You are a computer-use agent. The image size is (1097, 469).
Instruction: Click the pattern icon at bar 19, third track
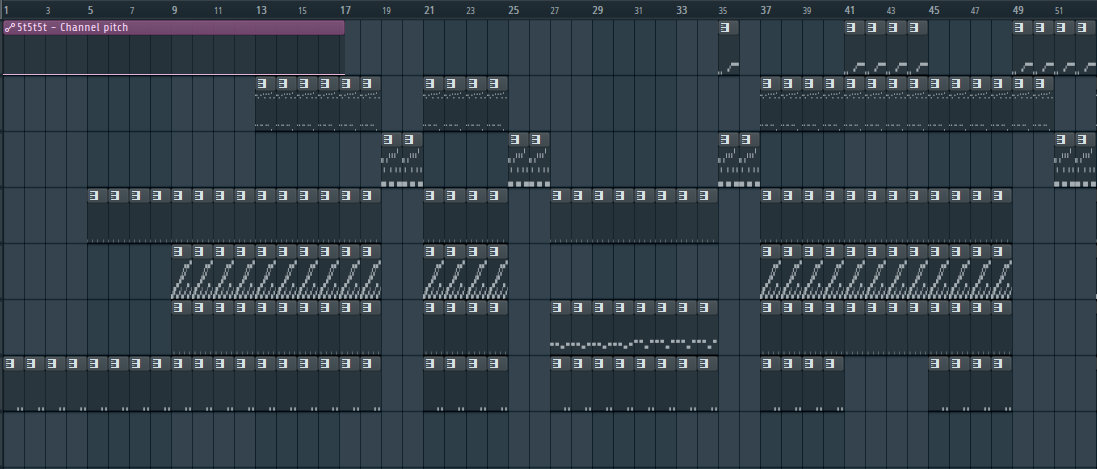[388, 140]
